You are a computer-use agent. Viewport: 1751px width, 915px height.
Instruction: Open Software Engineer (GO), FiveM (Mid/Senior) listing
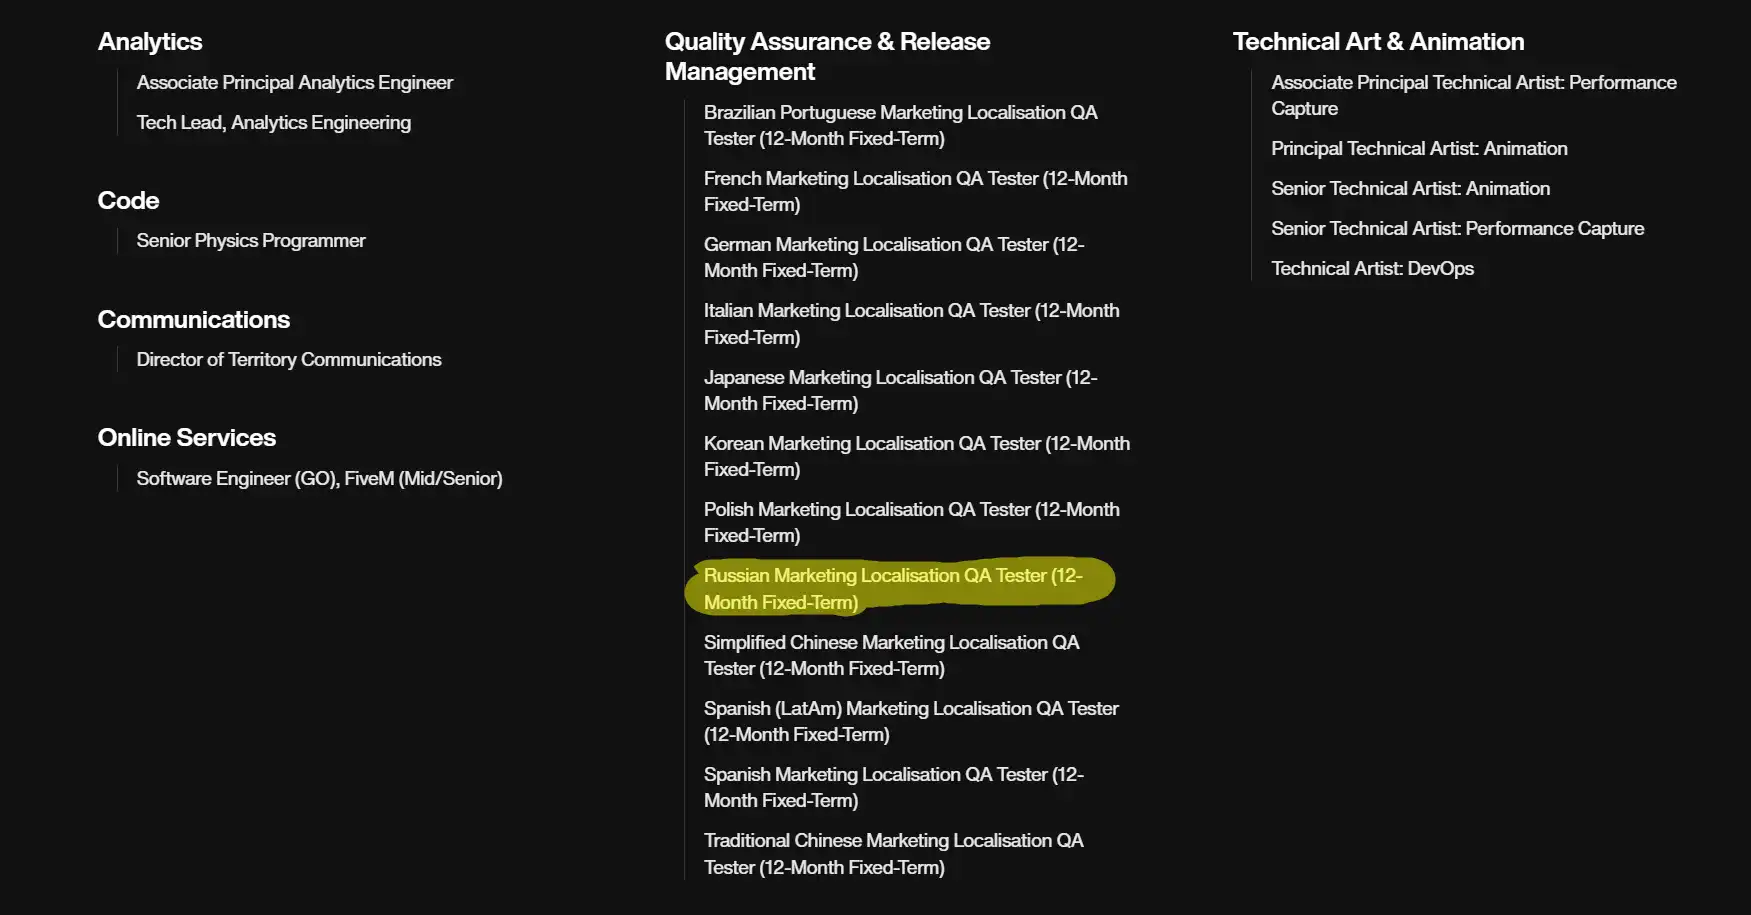click(x=319, y=478)
